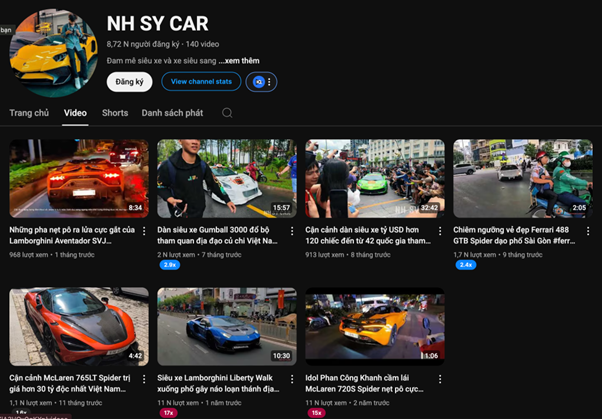Switch to the Trang chủ tab
Viewport: 602px width, 419px height.
[29, 113]
